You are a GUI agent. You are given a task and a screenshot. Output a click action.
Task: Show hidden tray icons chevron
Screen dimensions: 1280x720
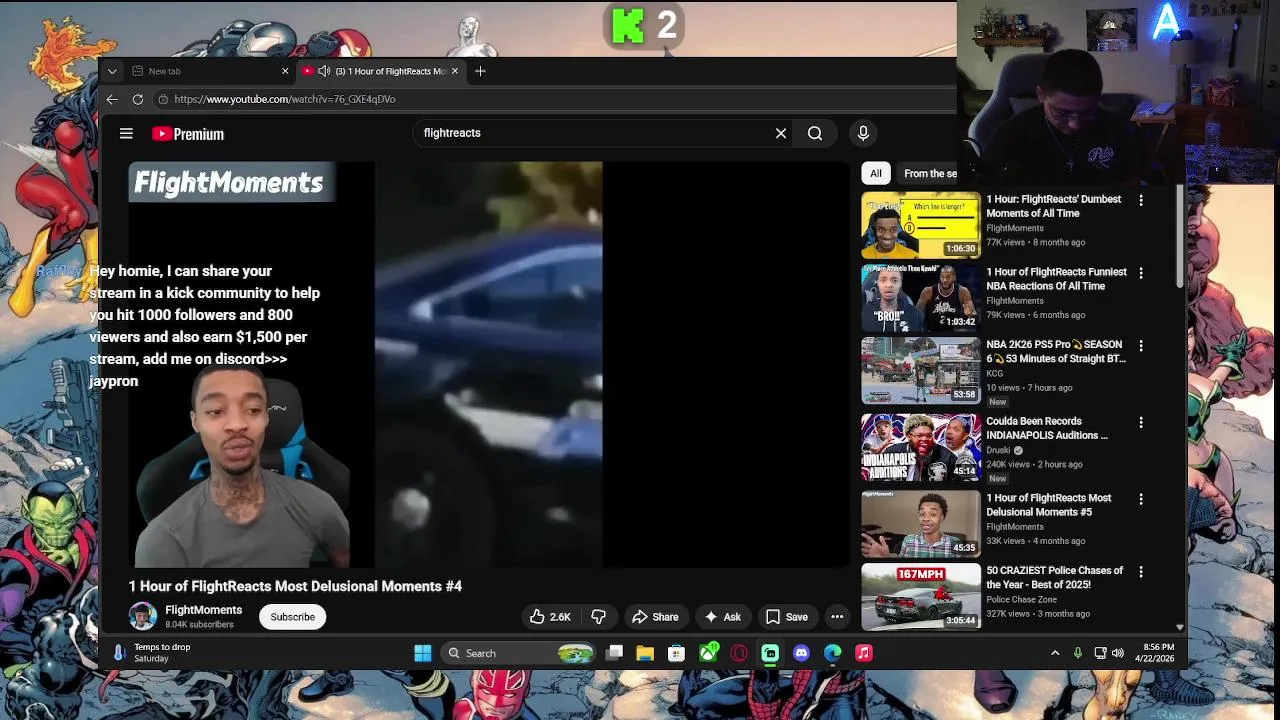(1055, 653)
